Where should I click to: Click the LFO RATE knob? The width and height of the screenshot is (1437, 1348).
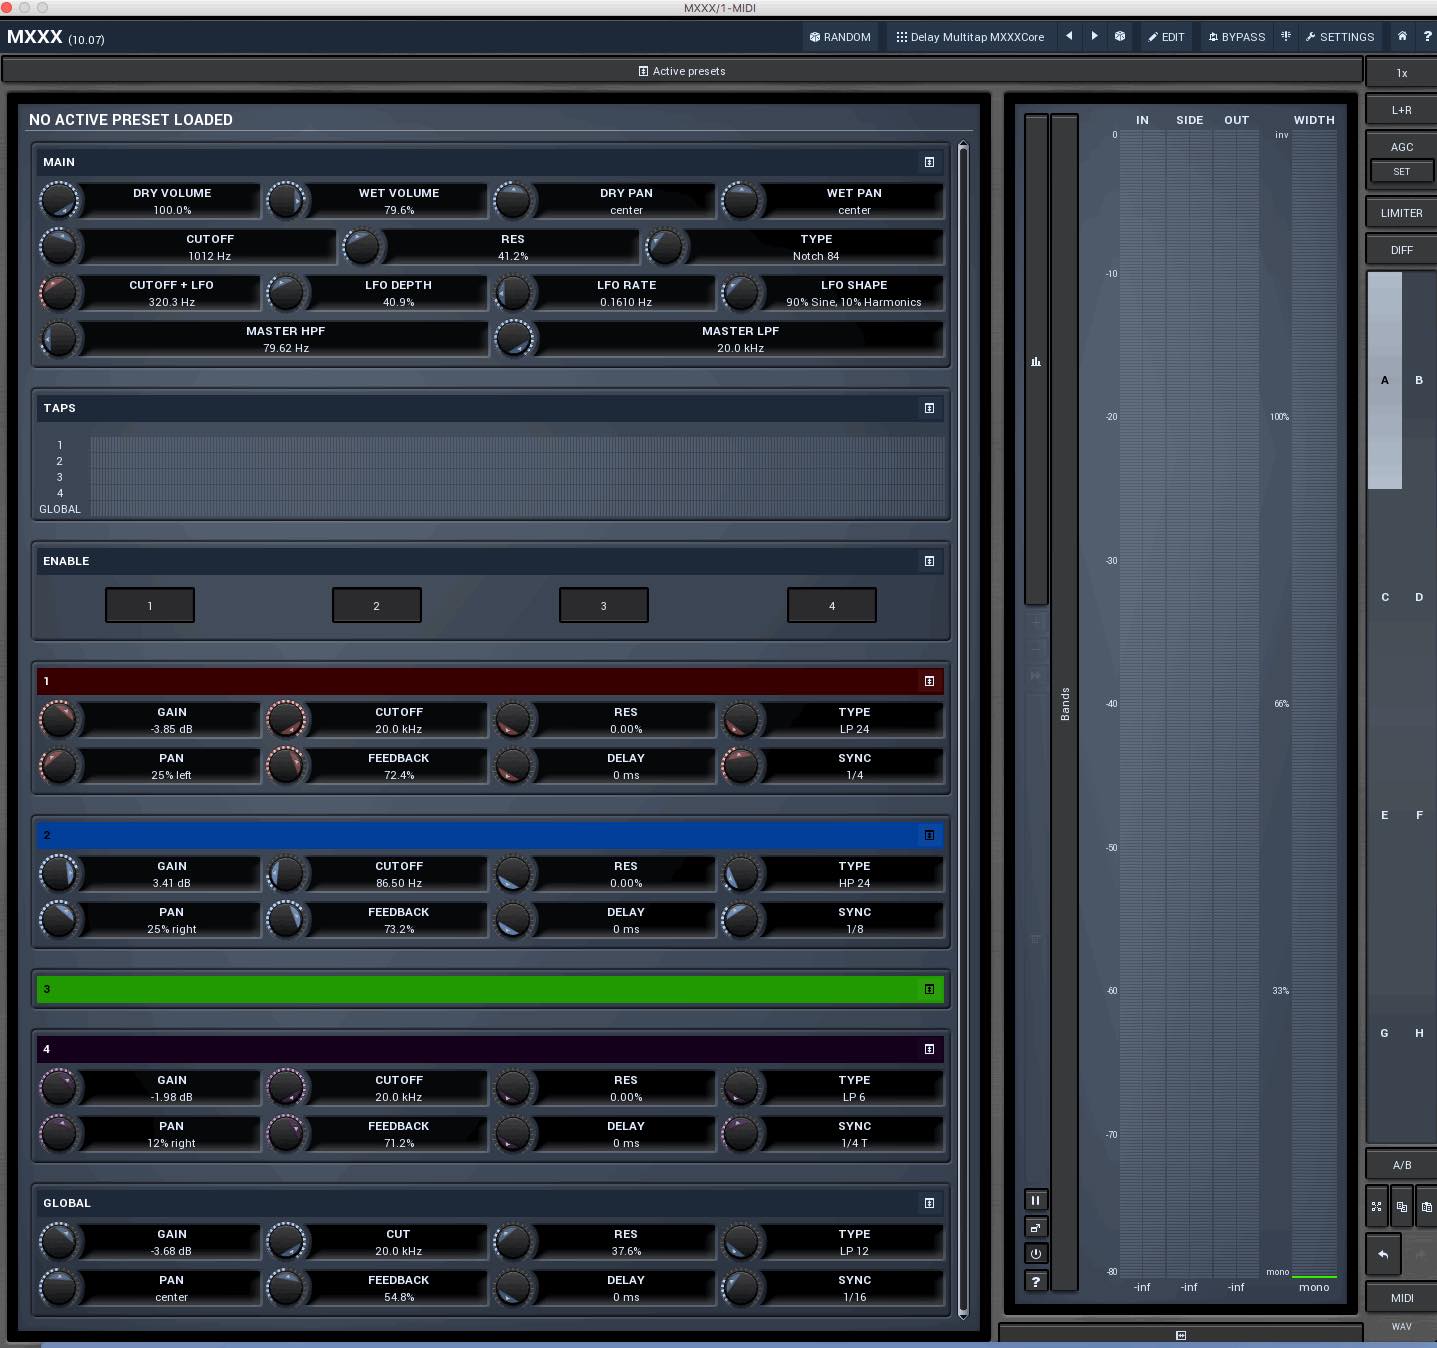(x=514, y=293)
